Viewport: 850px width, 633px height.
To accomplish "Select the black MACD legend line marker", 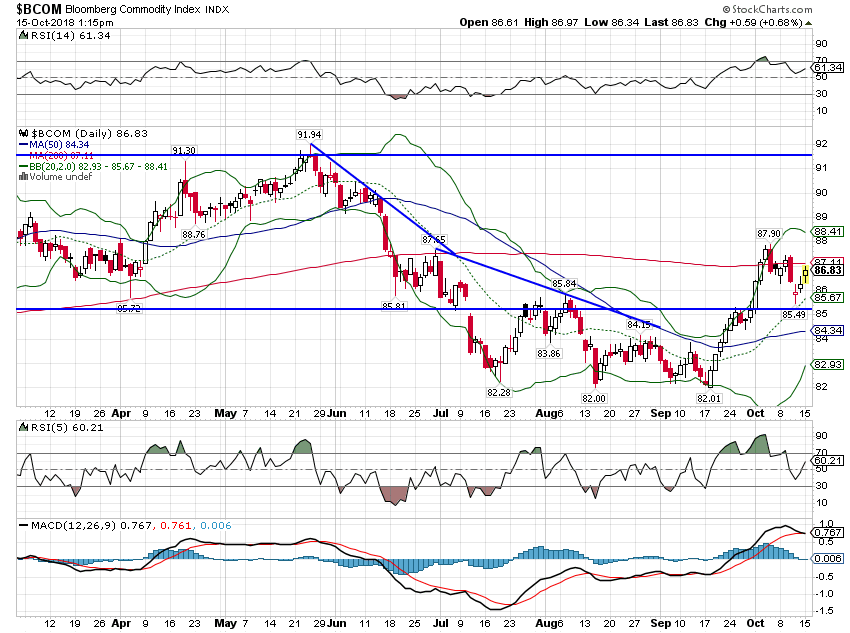I will click(23, 525).
